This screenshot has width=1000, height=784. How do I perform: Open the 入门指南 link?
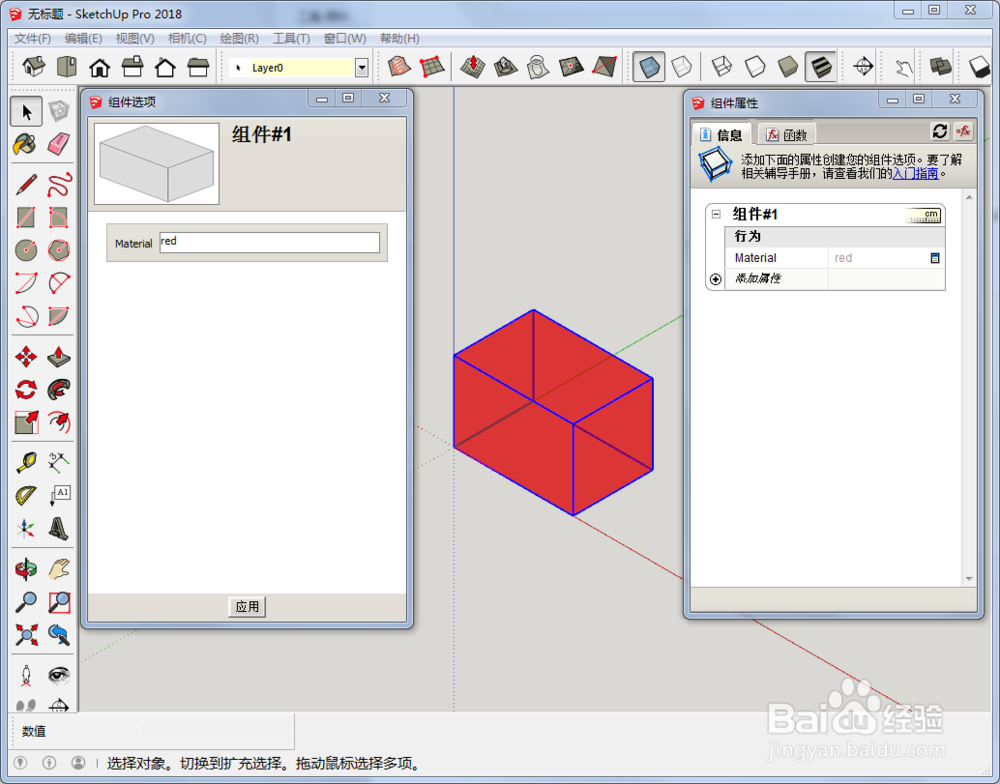point(915,174)
